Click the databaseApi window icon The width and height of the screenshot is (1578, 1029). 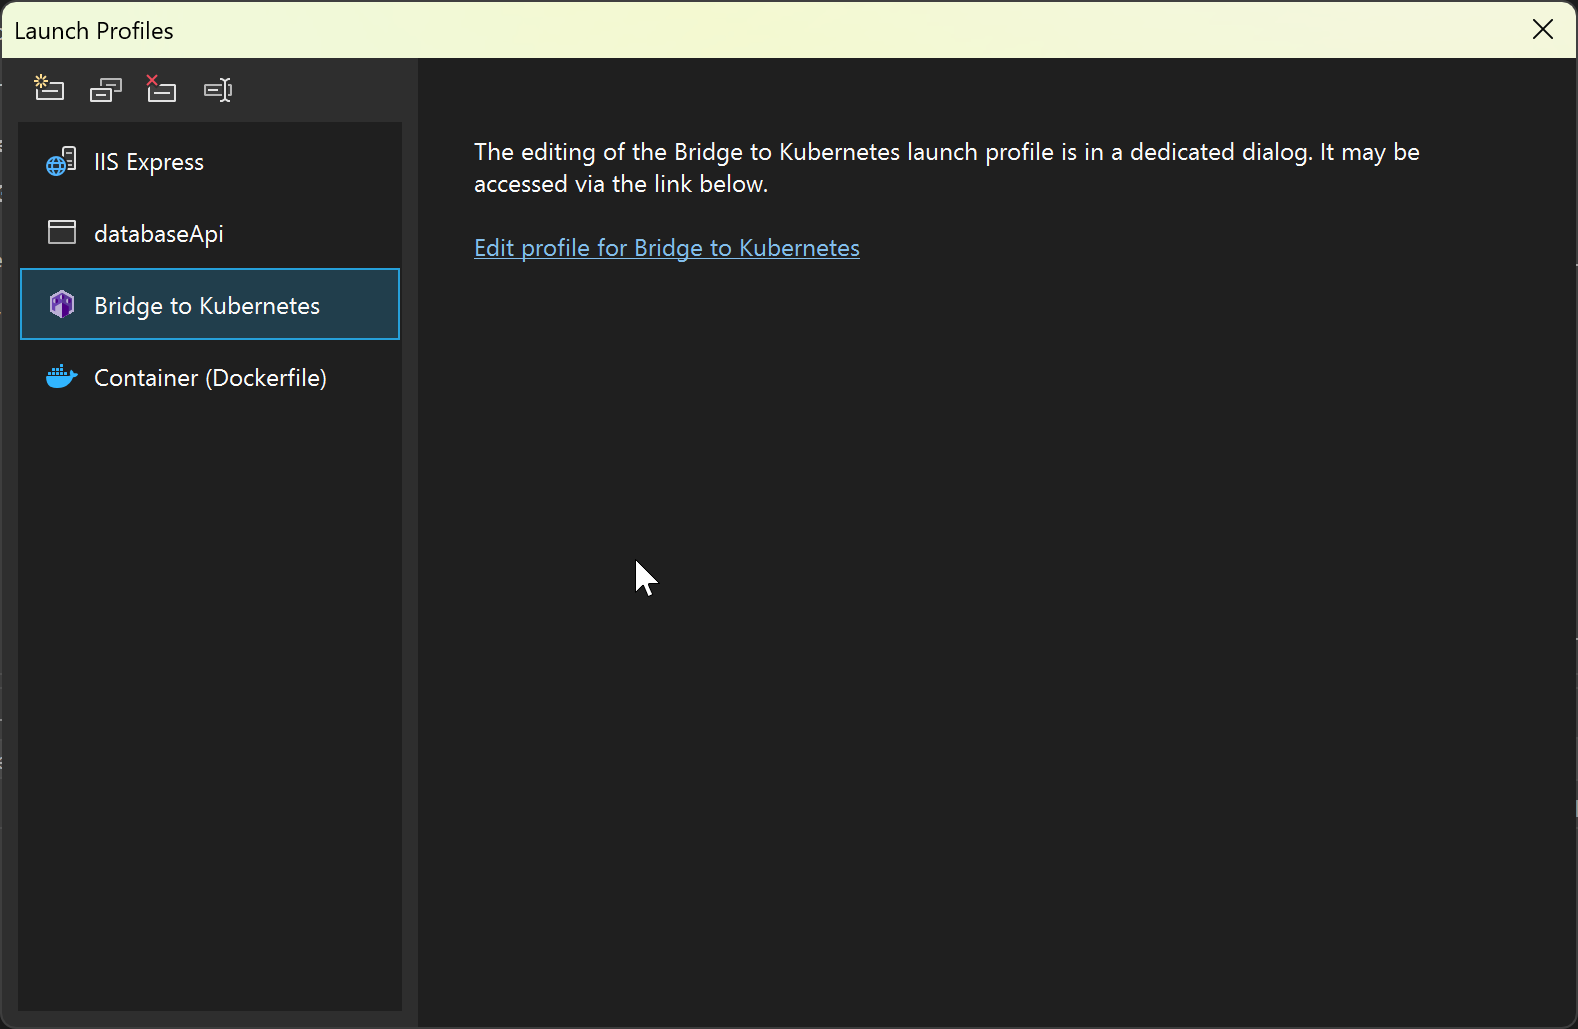click(62, 232)
